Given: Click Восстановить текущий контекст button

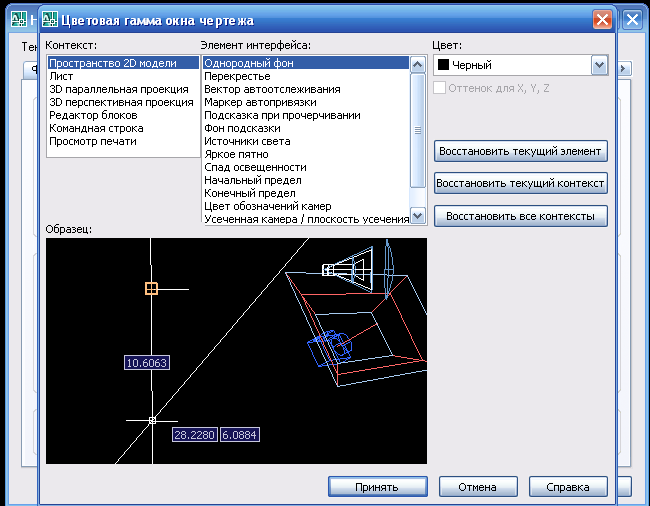Looking at the screenshot, I should [x=521, y=183].
